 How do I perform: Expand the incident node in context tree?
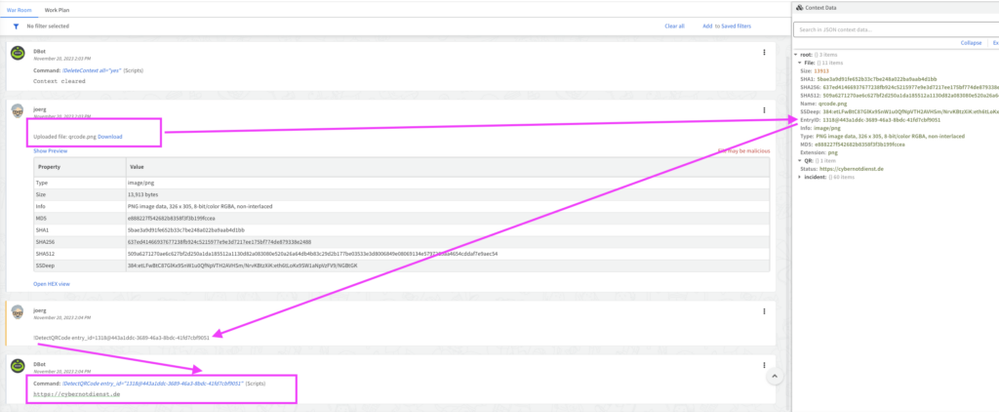(800, 177)
